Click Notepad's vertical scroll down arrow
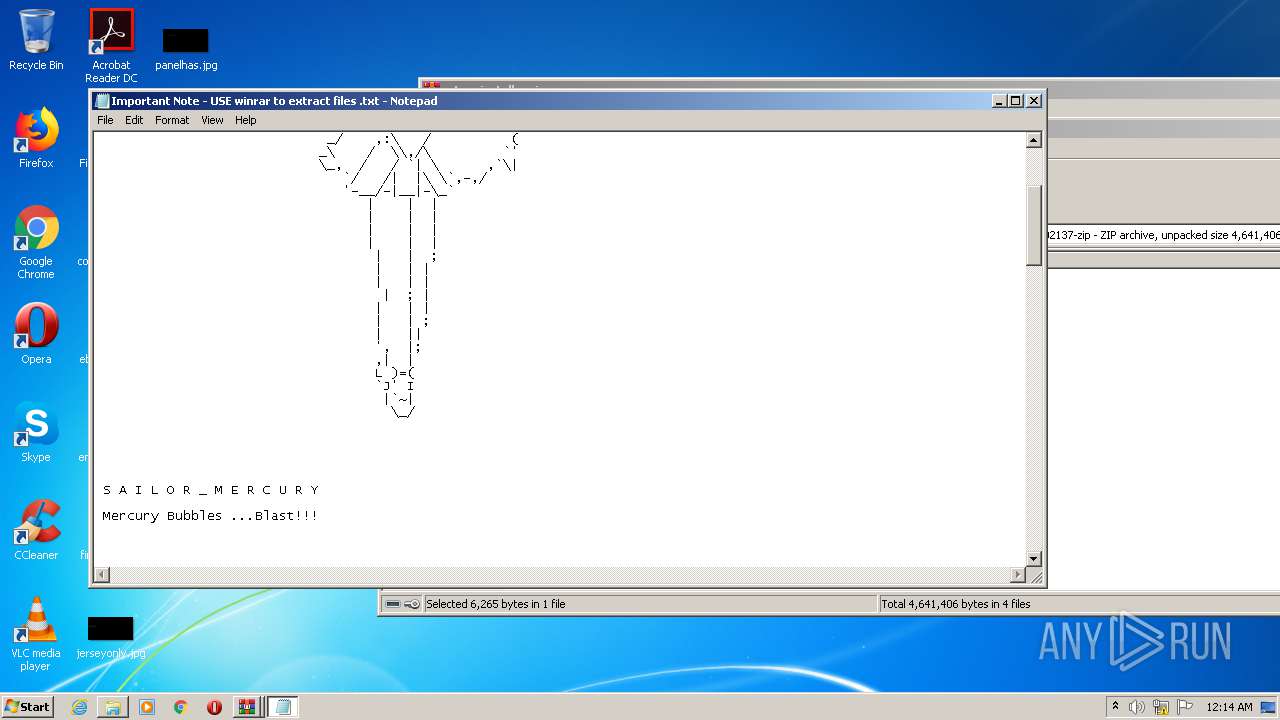This screenshot has height=720, width=1280. coord(1034,558)
